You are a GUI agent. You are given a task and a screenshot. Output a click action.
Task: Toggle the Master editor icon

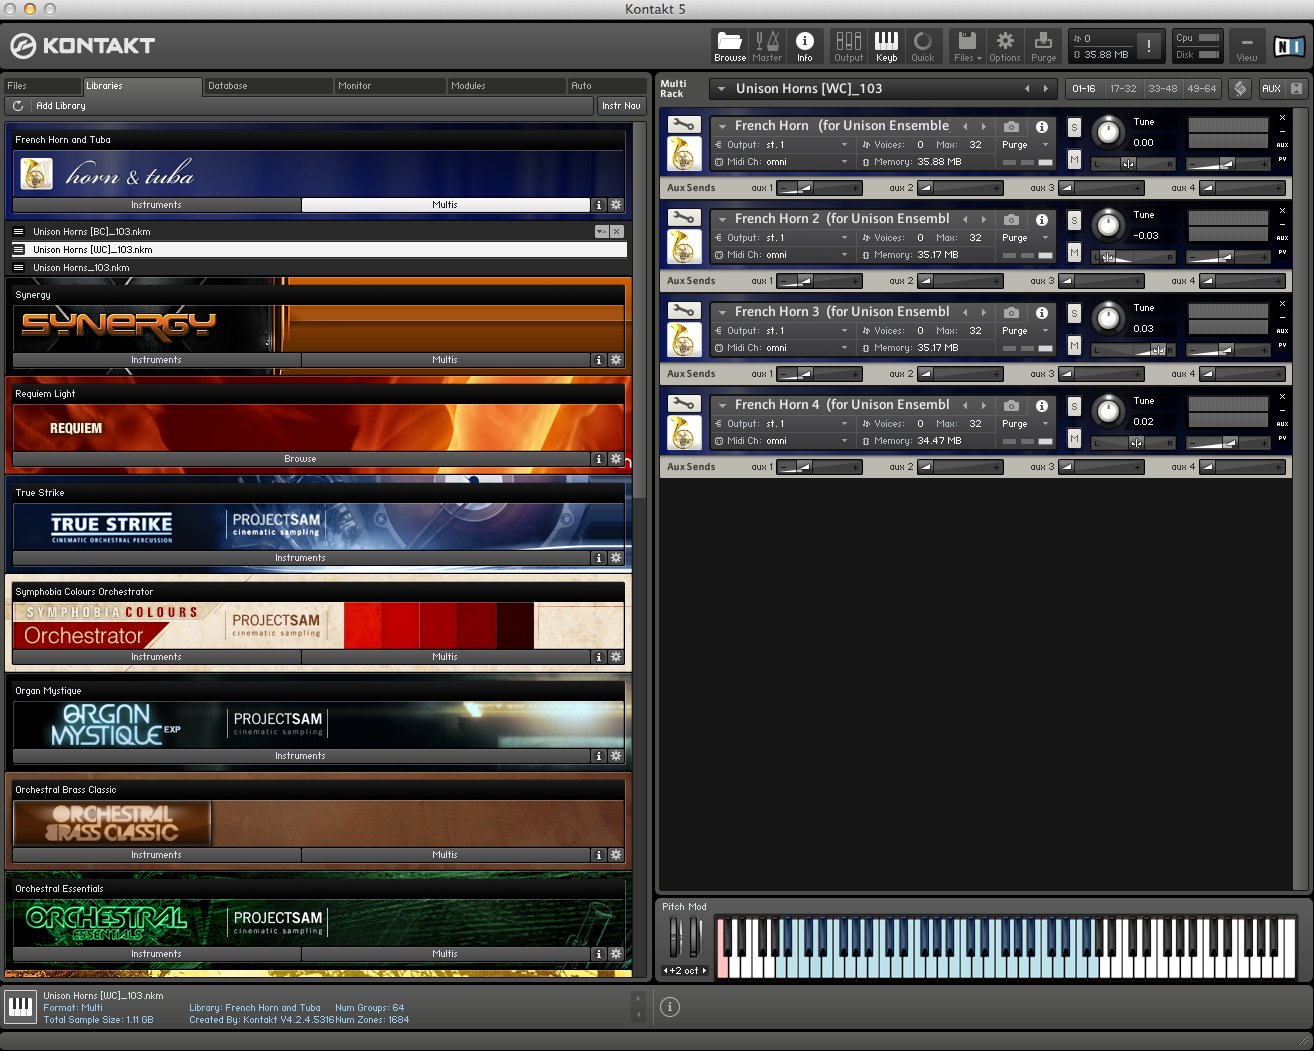[767, 45]
